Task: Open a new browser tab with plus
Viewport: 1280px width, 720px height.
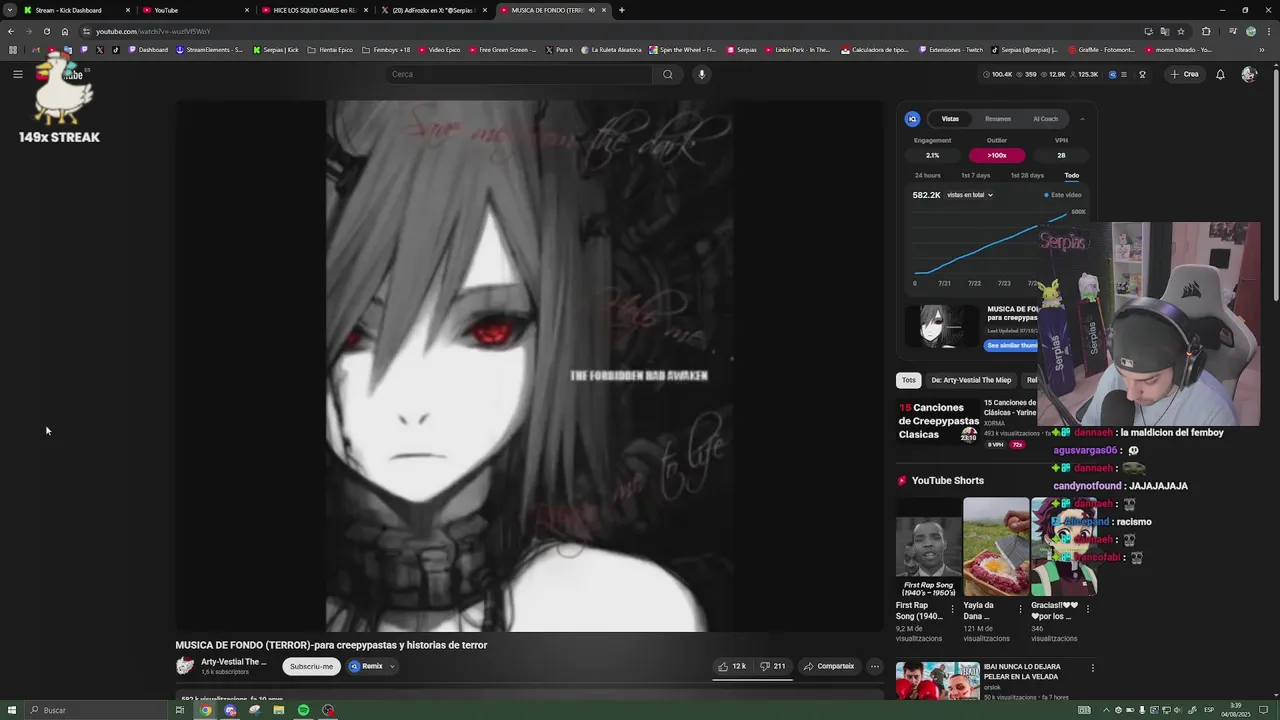Action: pyautogui.click(x=621, y=10)
